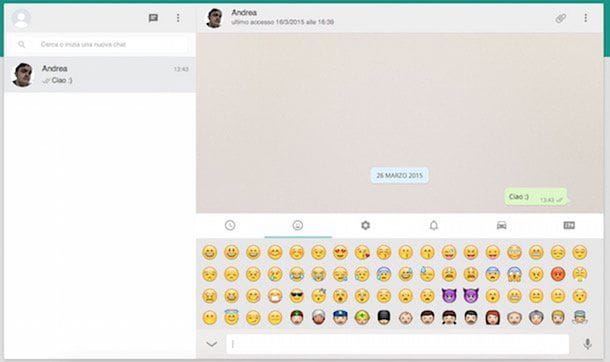610x362 pixels.
Task: Open the conversation three-dot menu
Action: [x=585, y=17]
